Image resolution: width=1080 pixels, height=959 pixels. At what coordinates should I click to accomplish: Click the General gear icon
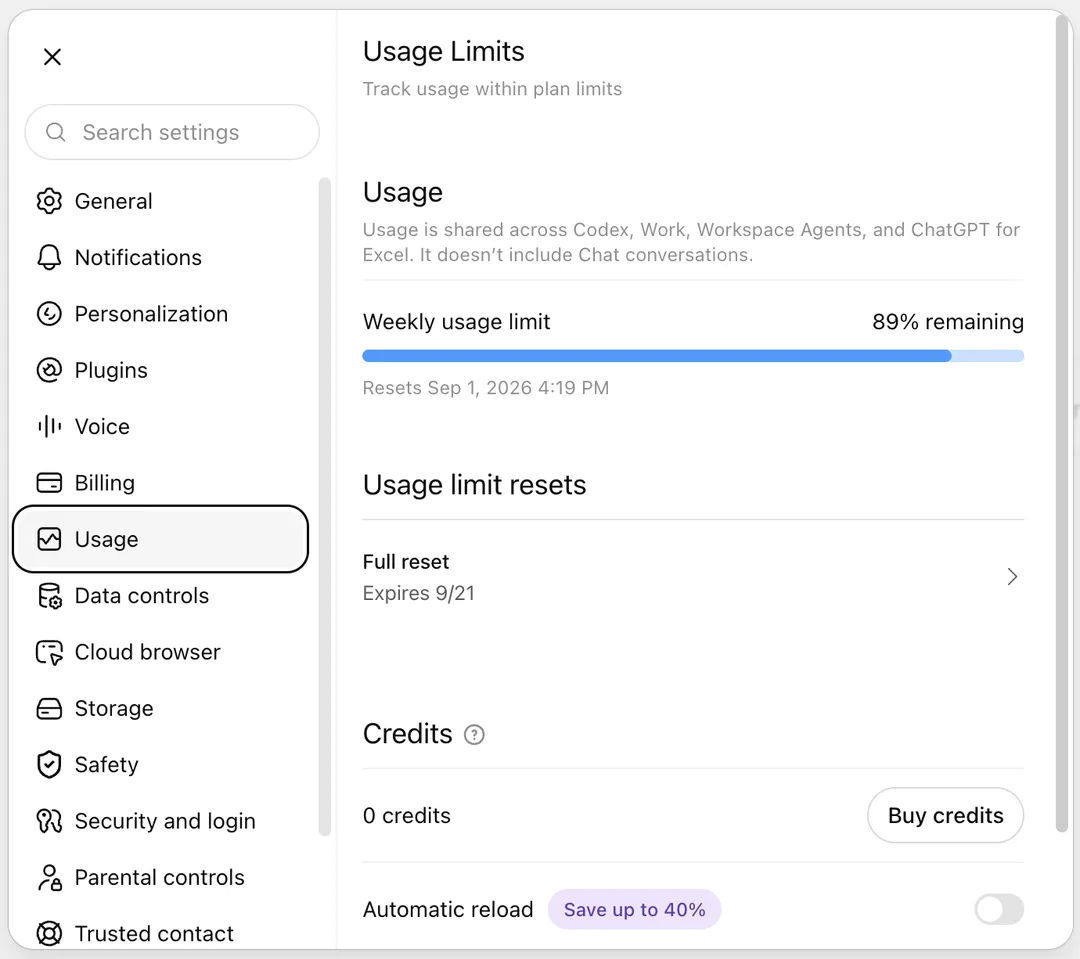point(49,201)
